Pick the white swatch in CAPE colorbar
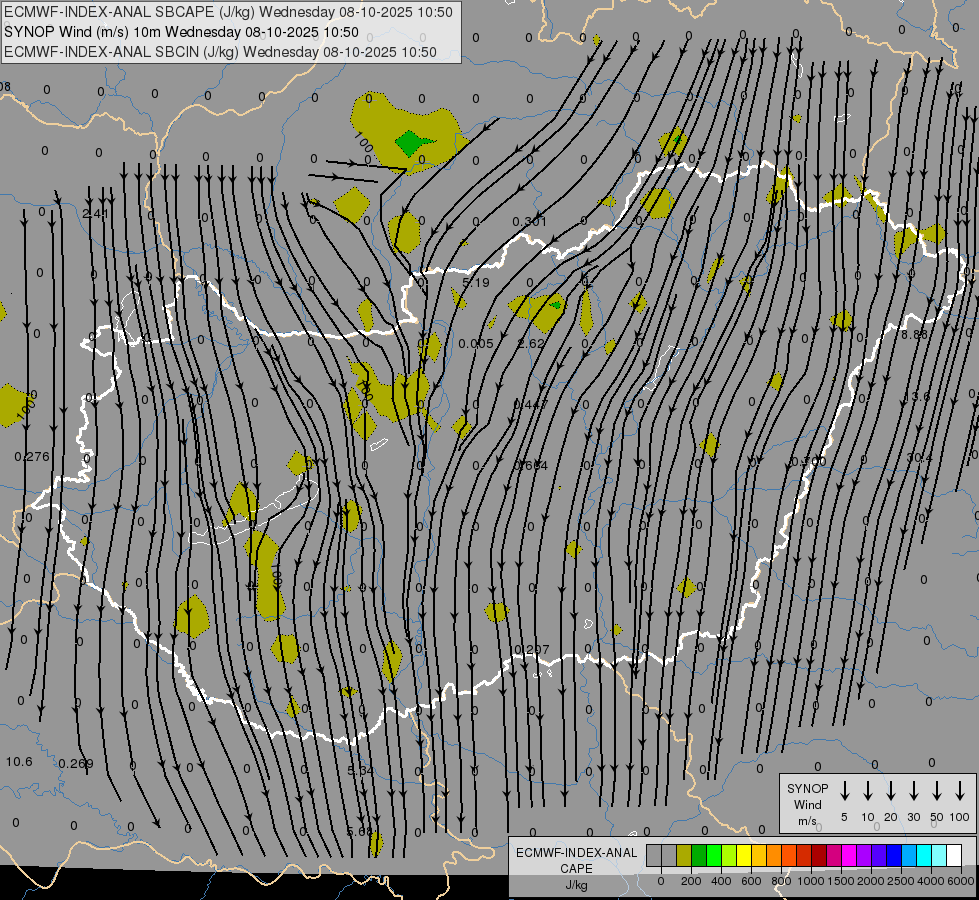979x900 pixels. [x=954, y=855]
